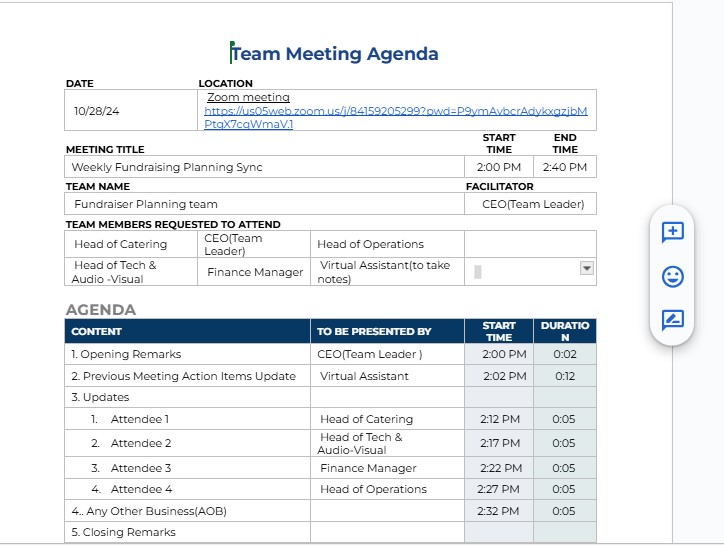Screen dimensions: 724x545
Task: Click the Virtual Assistant(to take notes) cell
Action: pos(385,272)
